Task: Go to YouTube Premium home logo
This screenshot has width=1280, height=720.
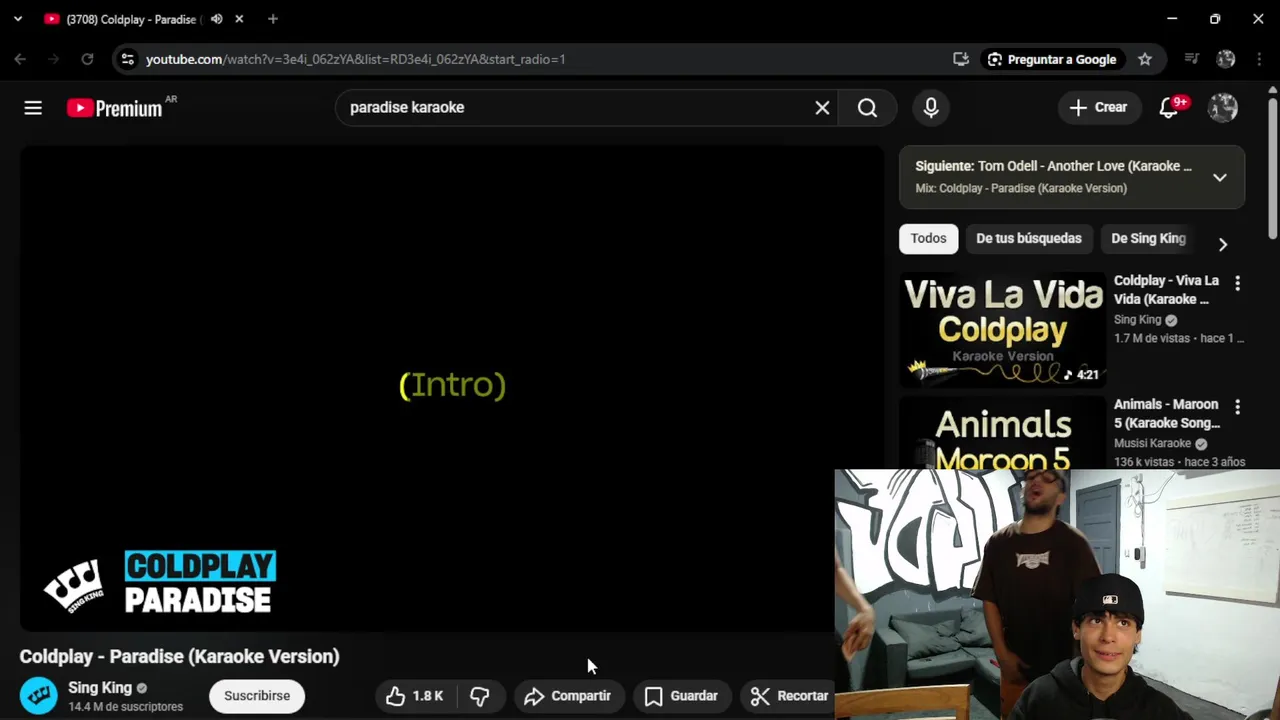Action: pyautogui.click(x=115, y=108)
